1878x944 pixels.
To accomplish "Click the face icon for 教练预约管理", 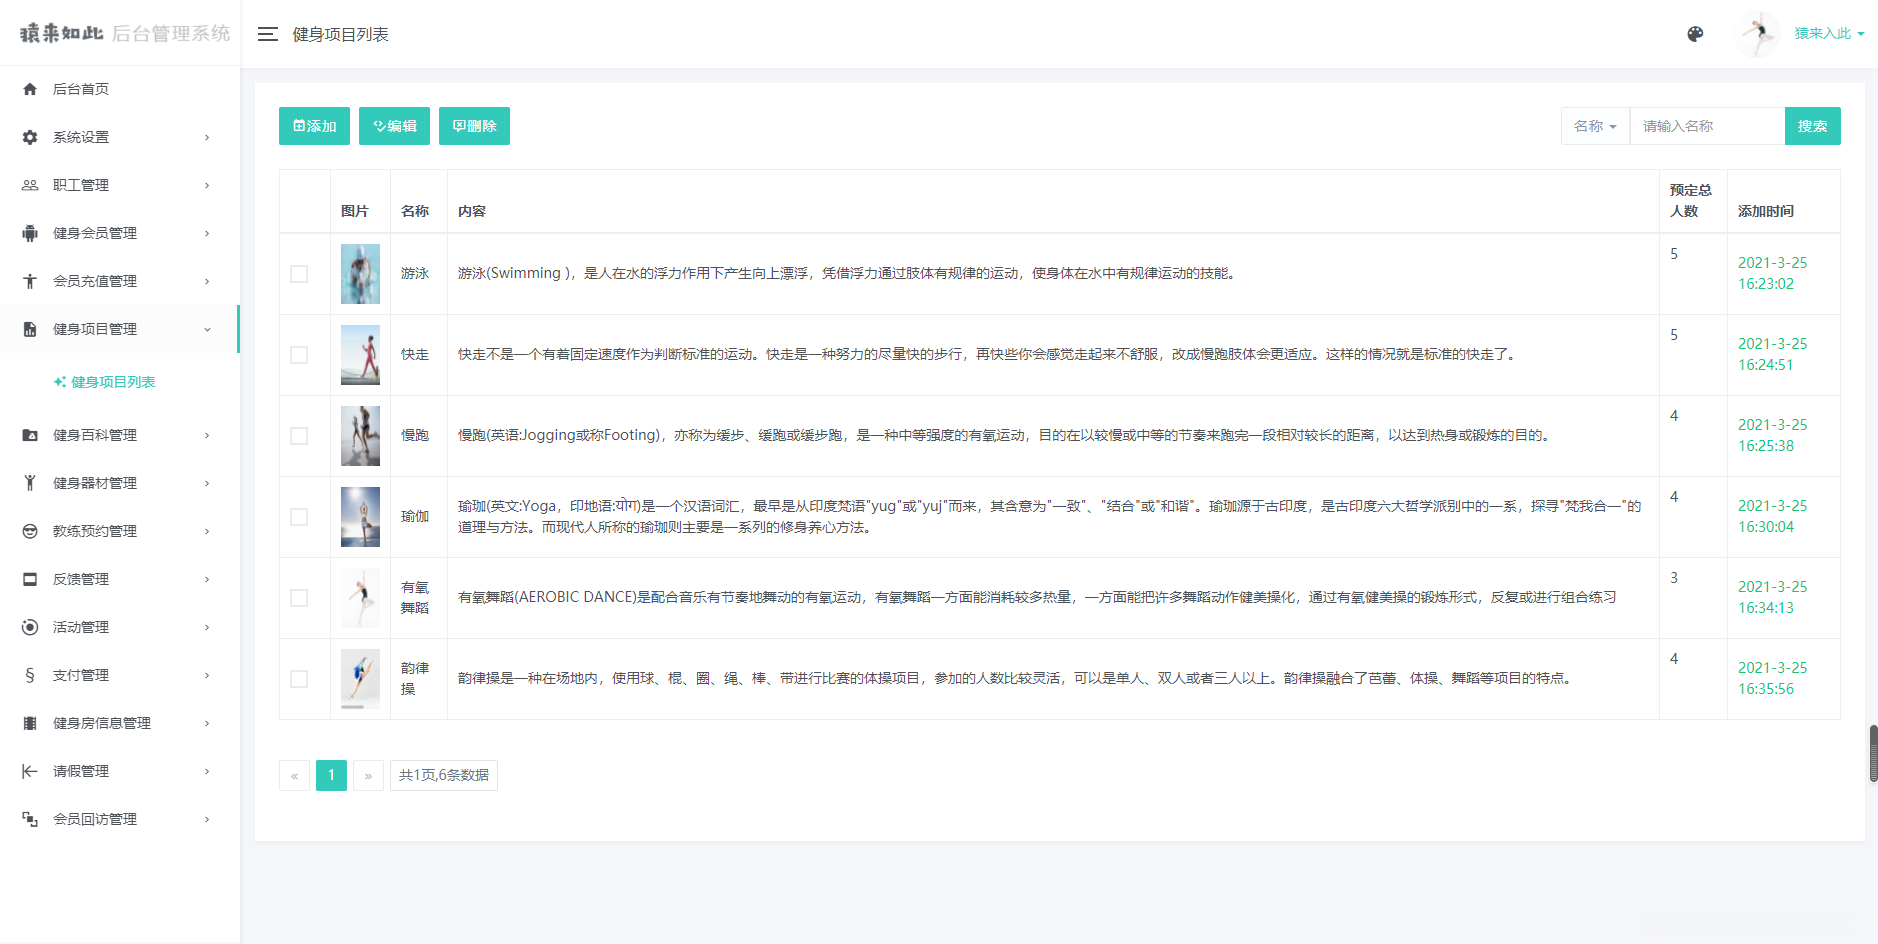I will (x=30, y=531).
